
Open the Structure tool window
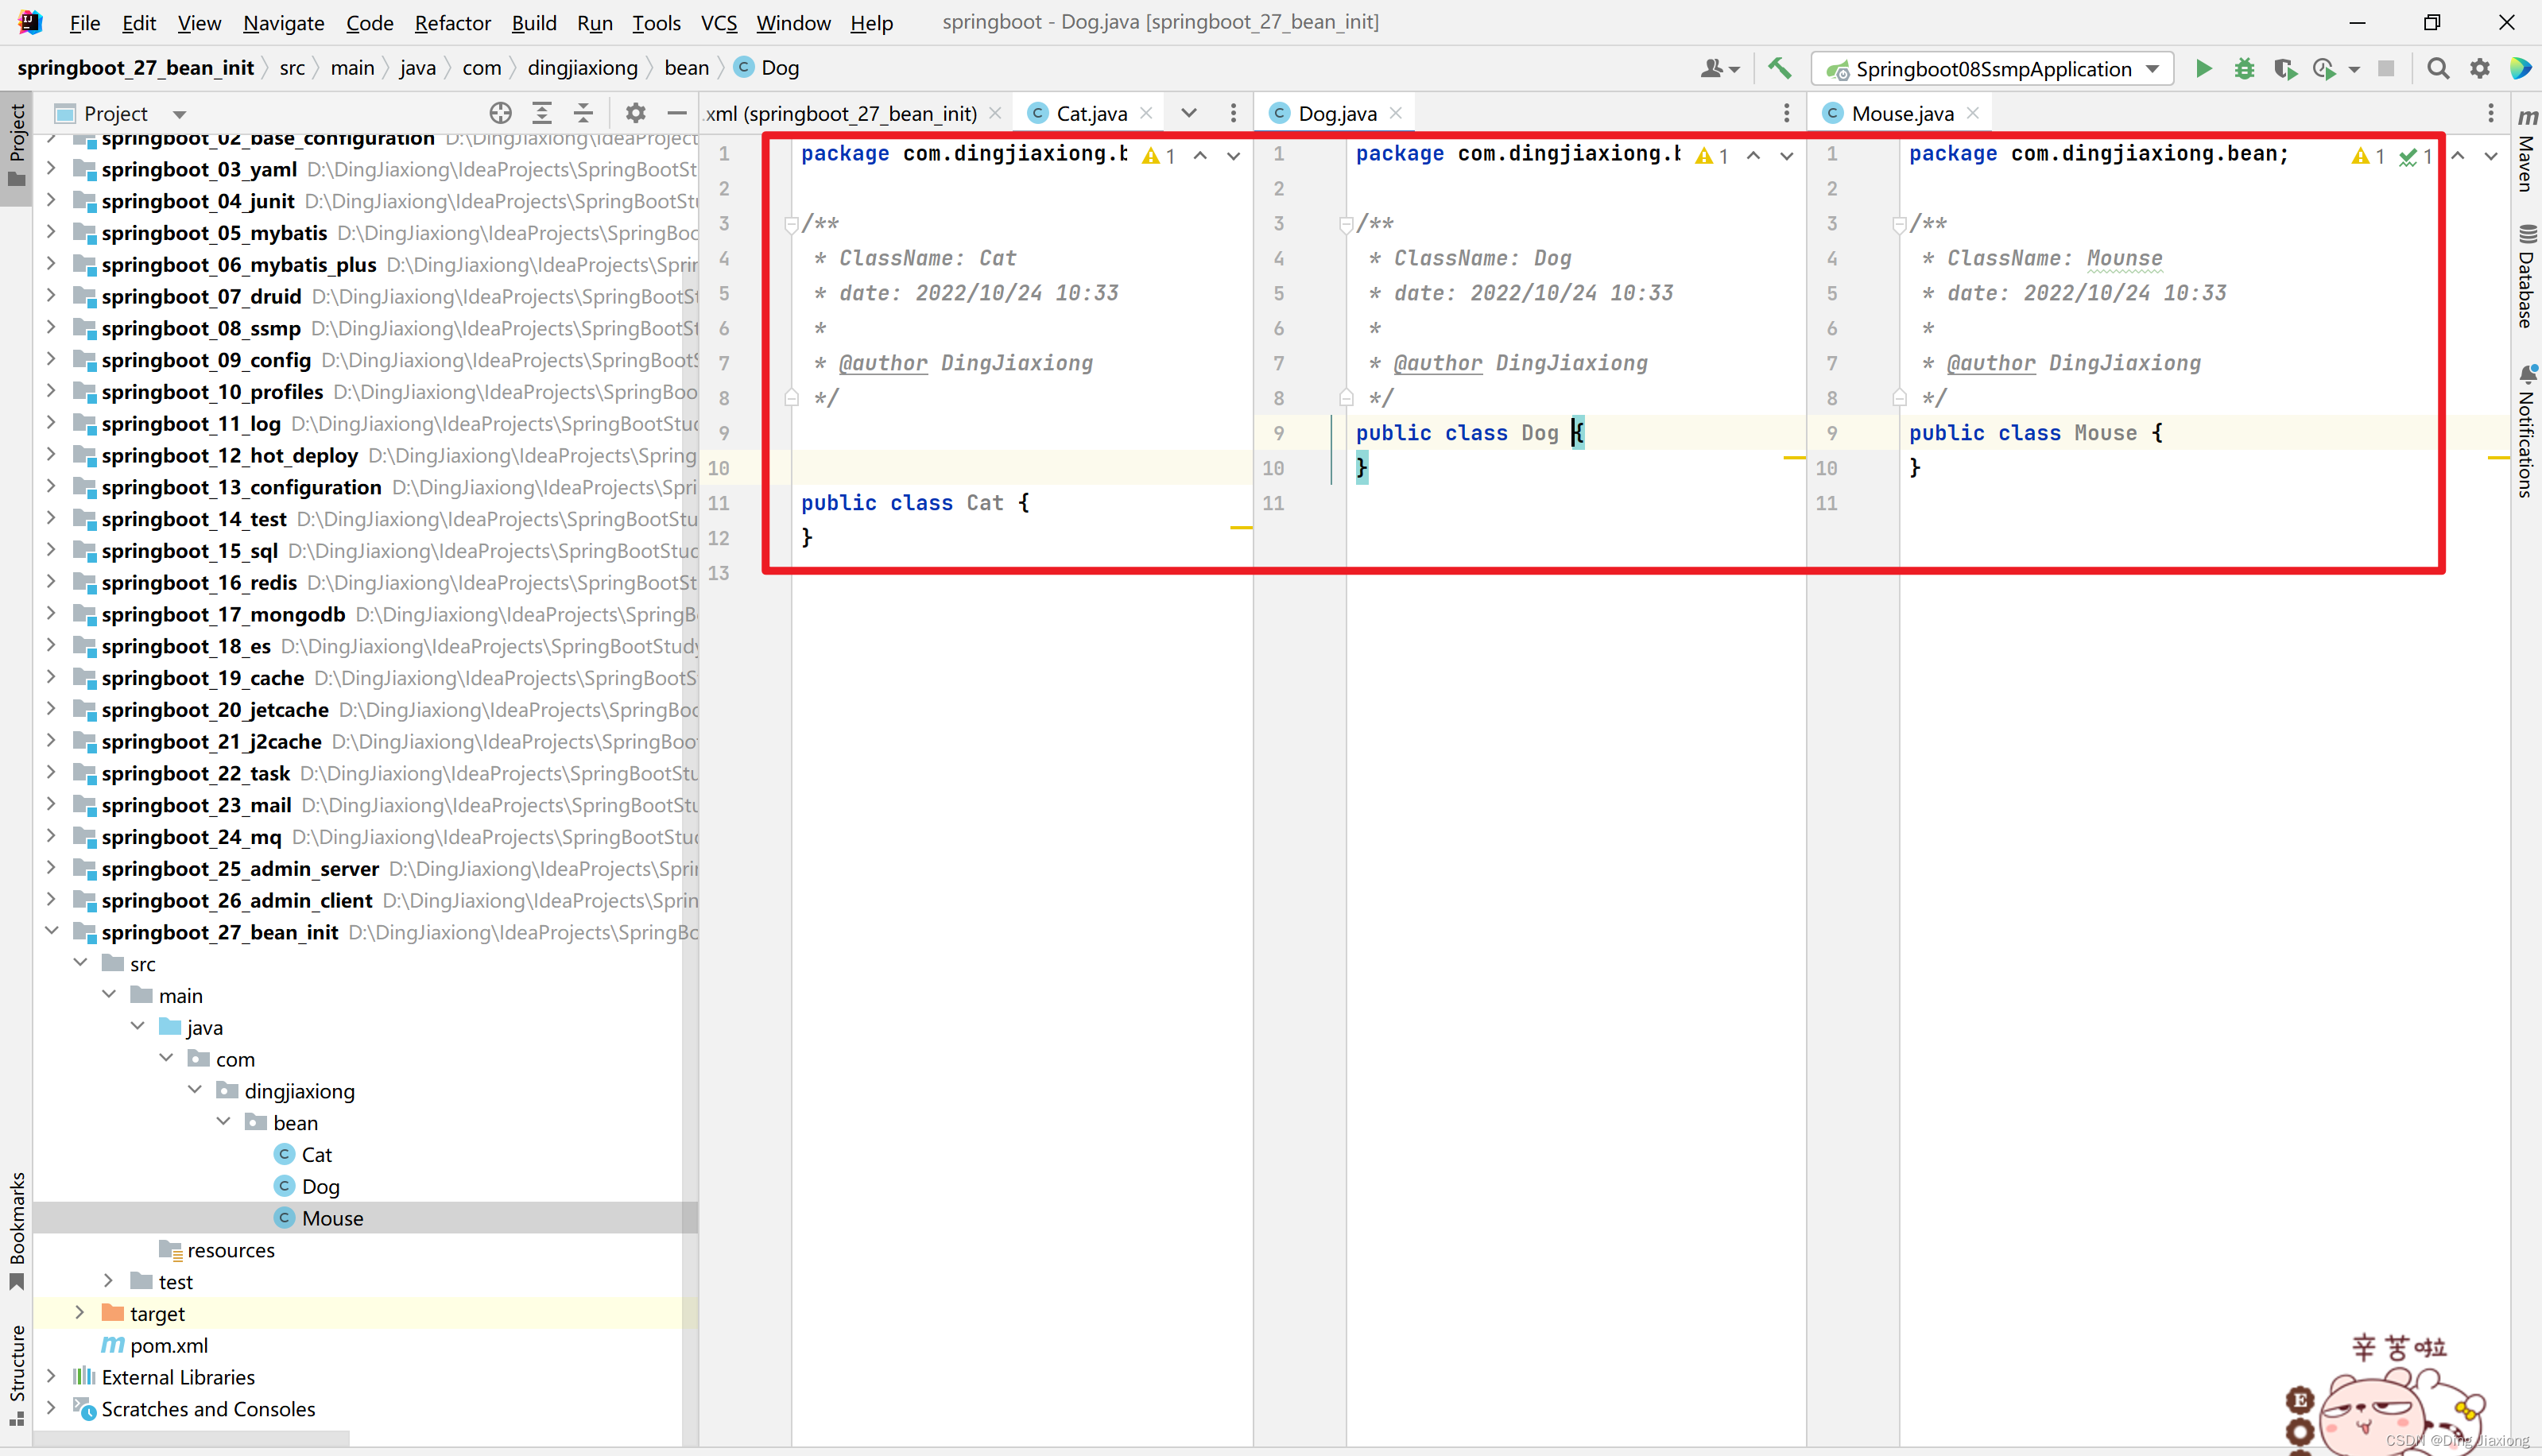pyautogui.click(x=17, y=1375)
